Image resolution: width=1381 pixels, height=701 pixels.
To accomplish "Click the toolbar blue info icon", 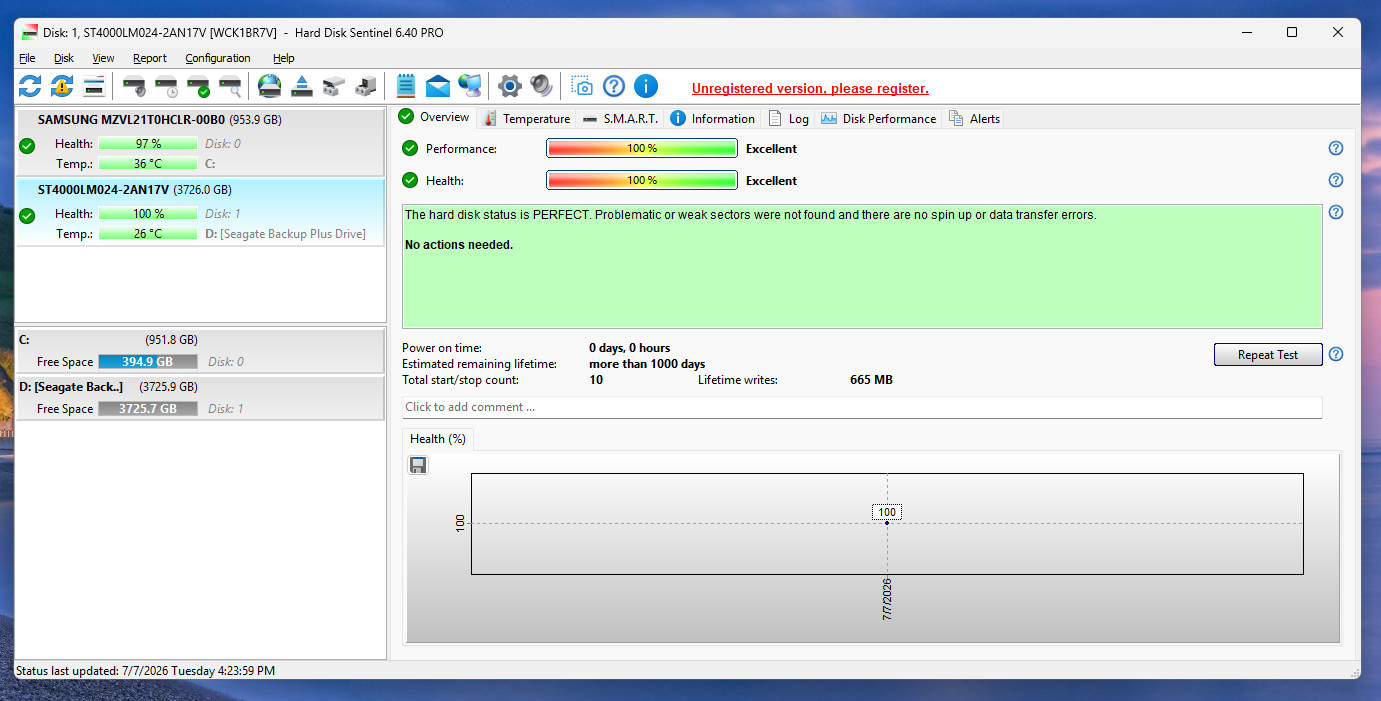I will (646, 86).
